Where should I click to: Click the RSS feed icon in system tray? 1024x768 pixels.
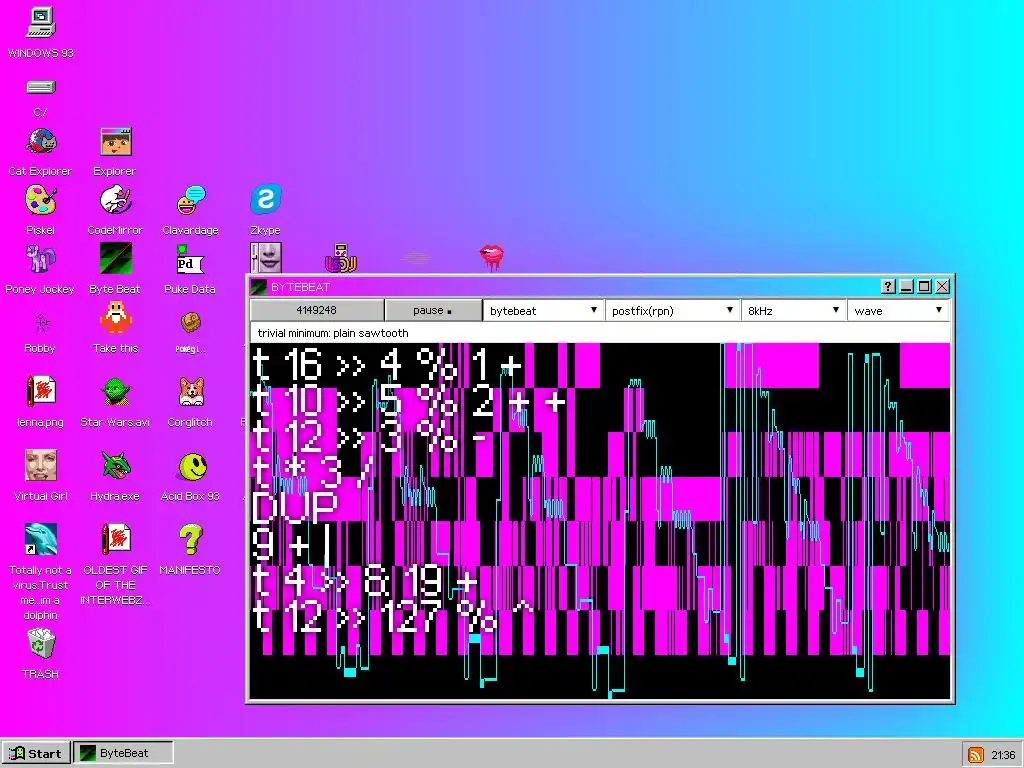pos(975,754)
